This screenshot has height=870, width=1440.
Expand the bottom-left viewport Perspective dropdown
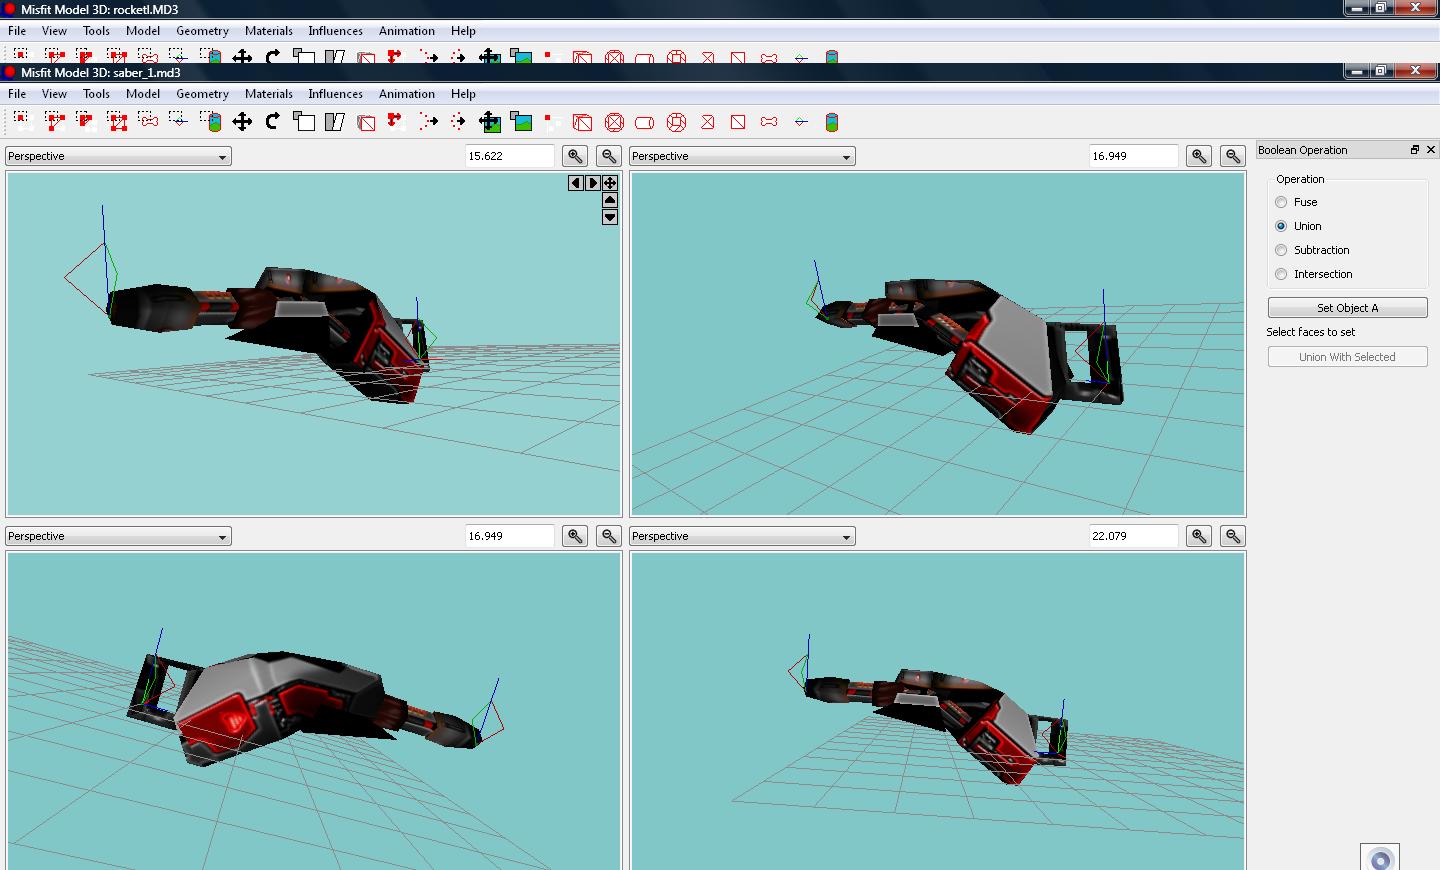[118, 536]
